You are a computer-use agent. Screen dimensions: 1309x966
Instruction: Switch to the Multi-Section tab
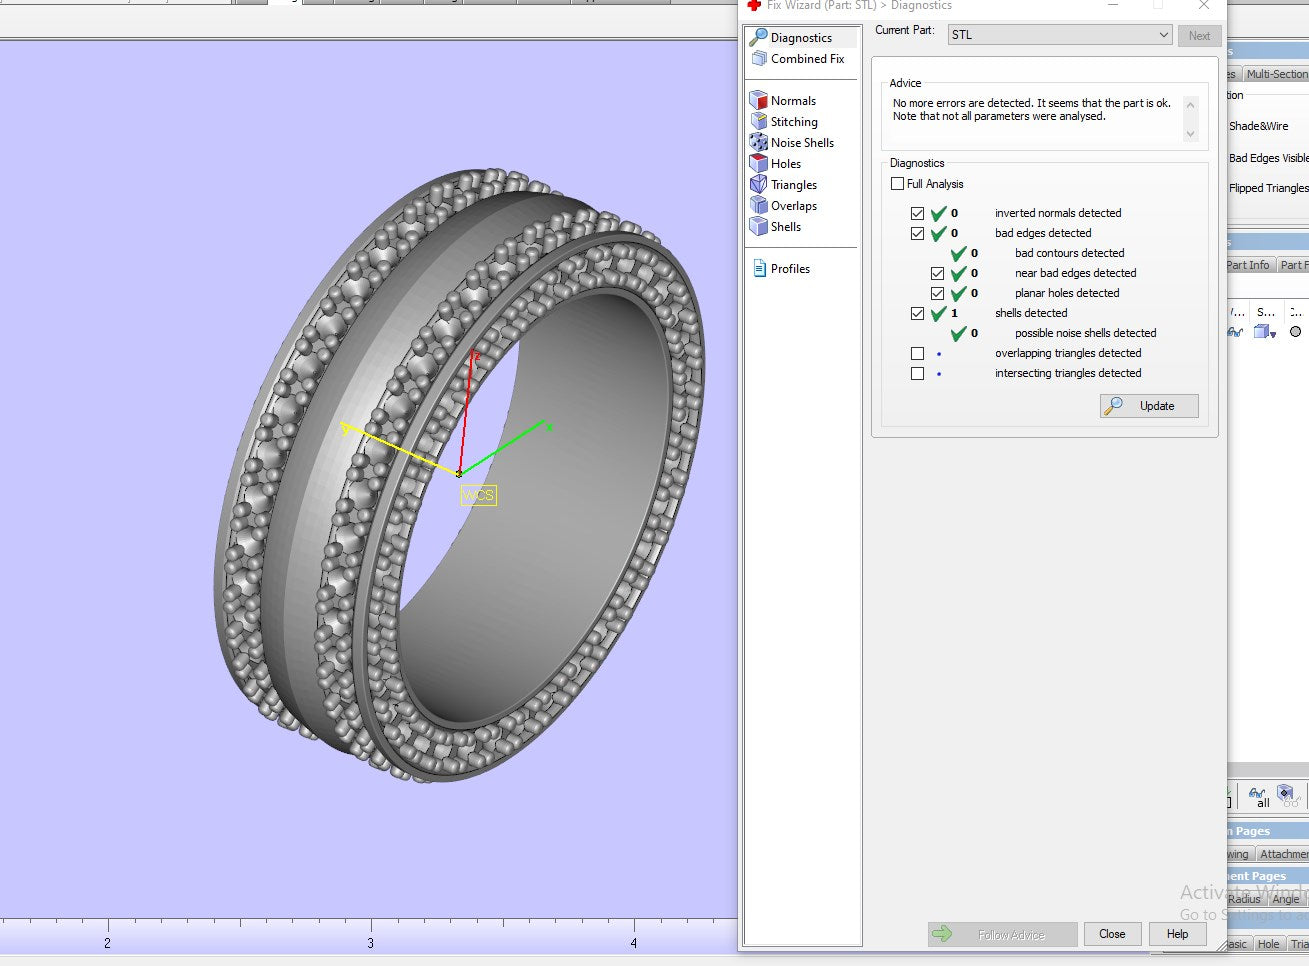point(1276,74)
